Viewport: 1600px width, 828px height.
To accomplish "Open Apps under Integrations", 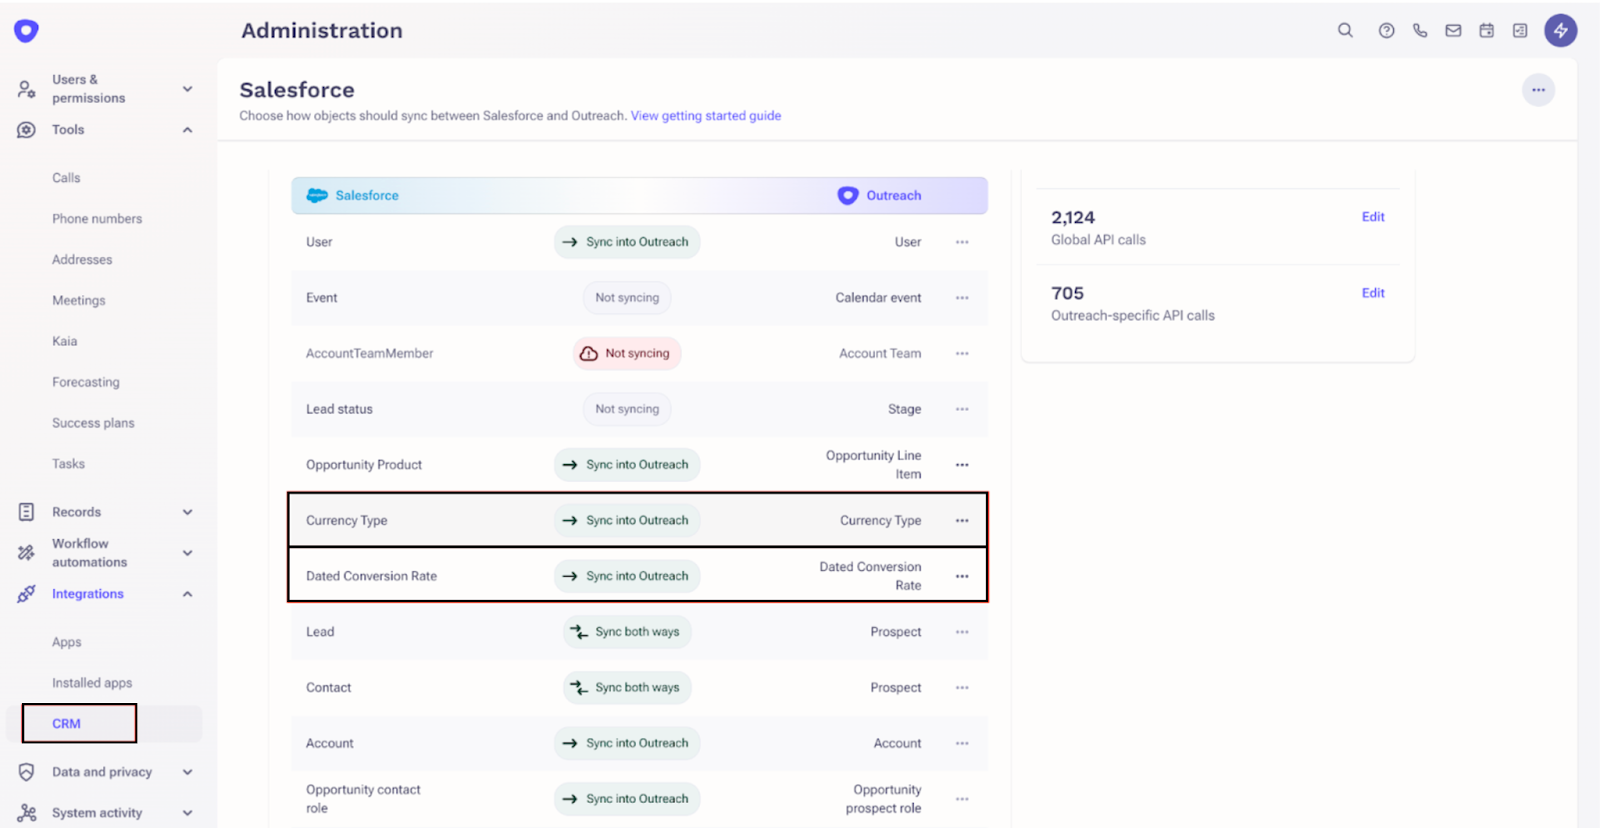I will [x=66, y=642].
